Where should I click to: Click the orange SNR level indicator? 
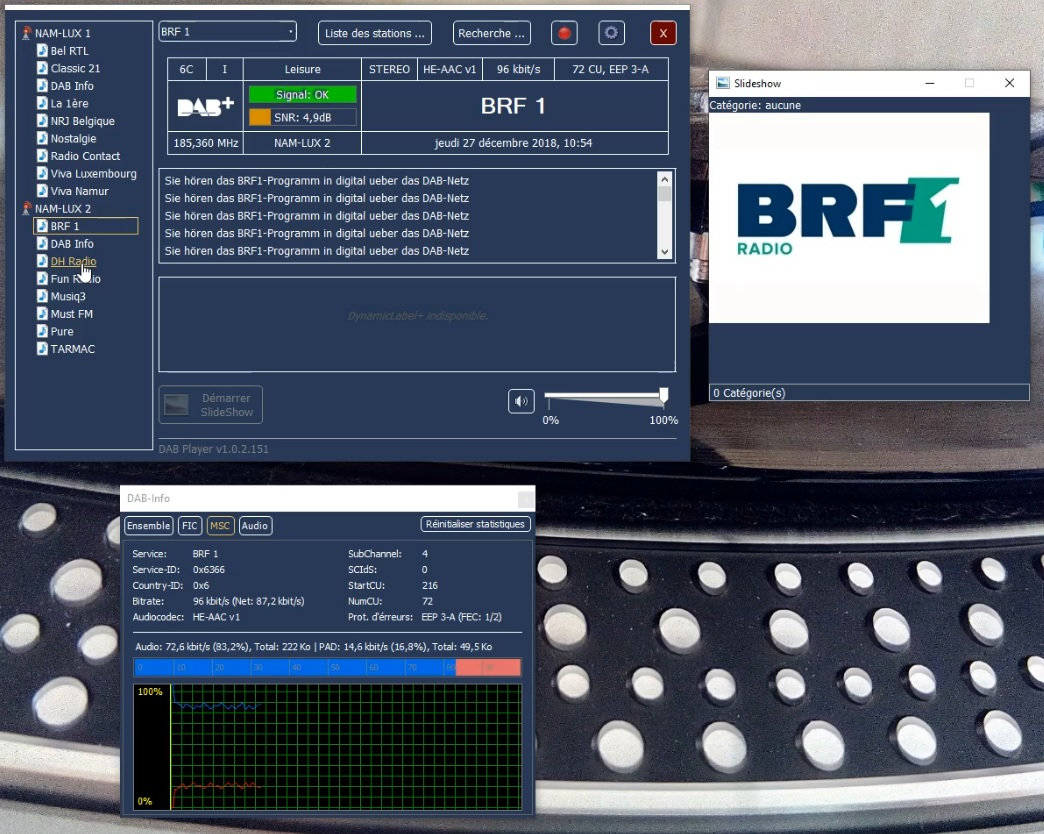tap(260, 117)
